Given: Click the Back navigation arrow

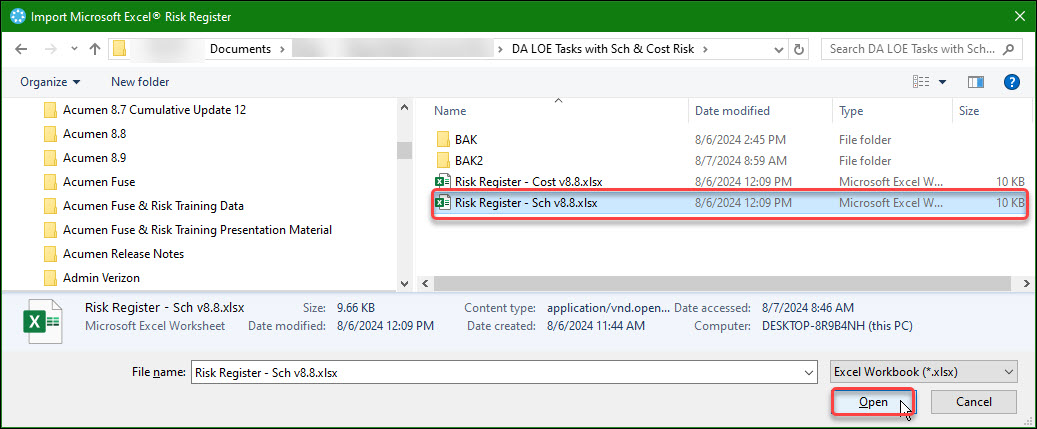Looking at the screenshot, I should click(21, 49).
